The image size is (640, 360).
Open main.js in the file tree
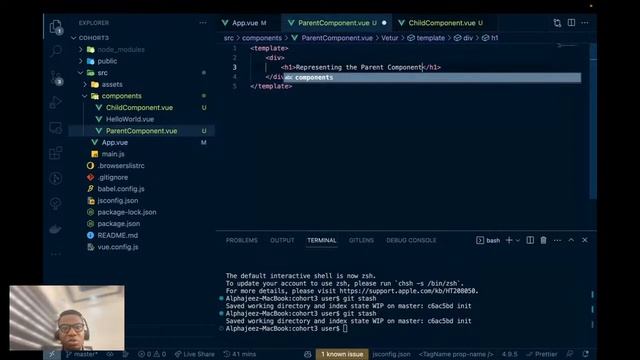point(113,154)
